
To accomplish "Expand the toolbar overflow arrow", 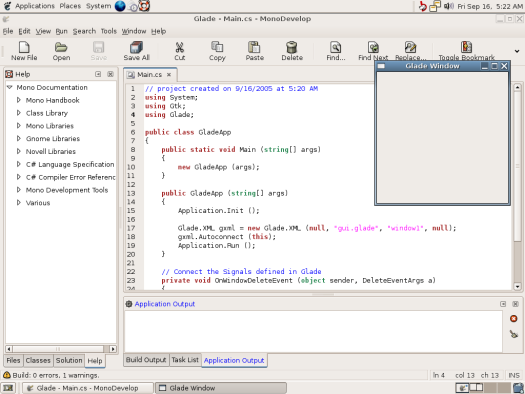I will [x=517, y=51].
